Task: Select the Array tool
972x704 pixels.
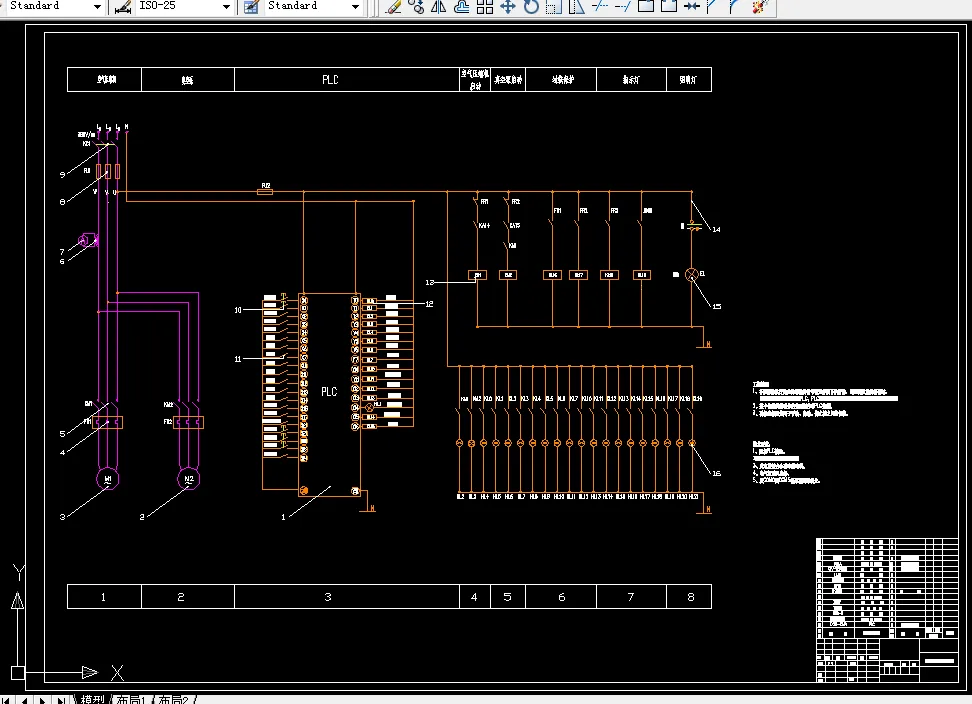Action: click(485, 7)
